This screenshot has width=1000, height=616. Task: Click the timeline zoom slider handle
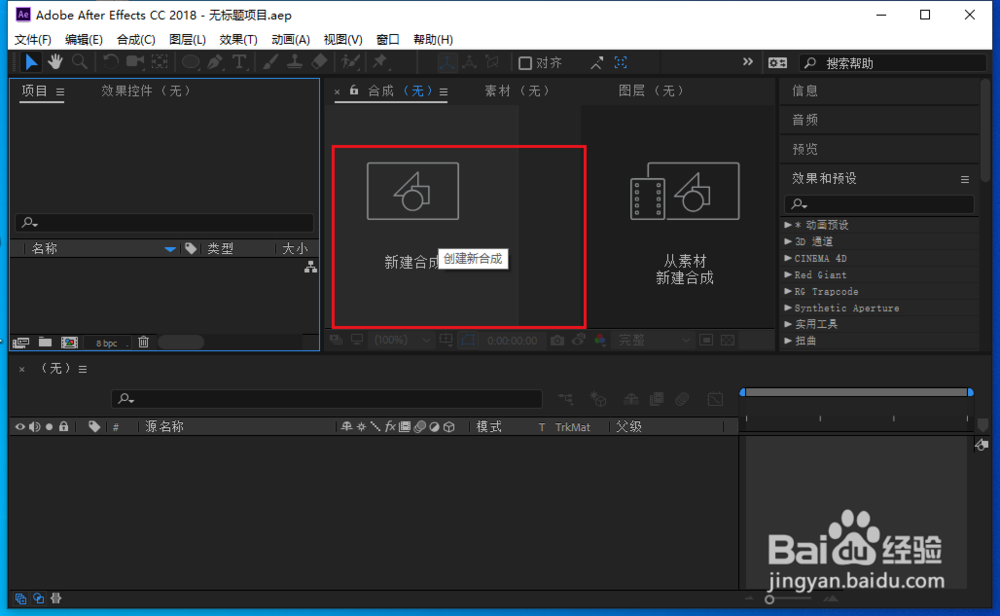tap(770, 599)
